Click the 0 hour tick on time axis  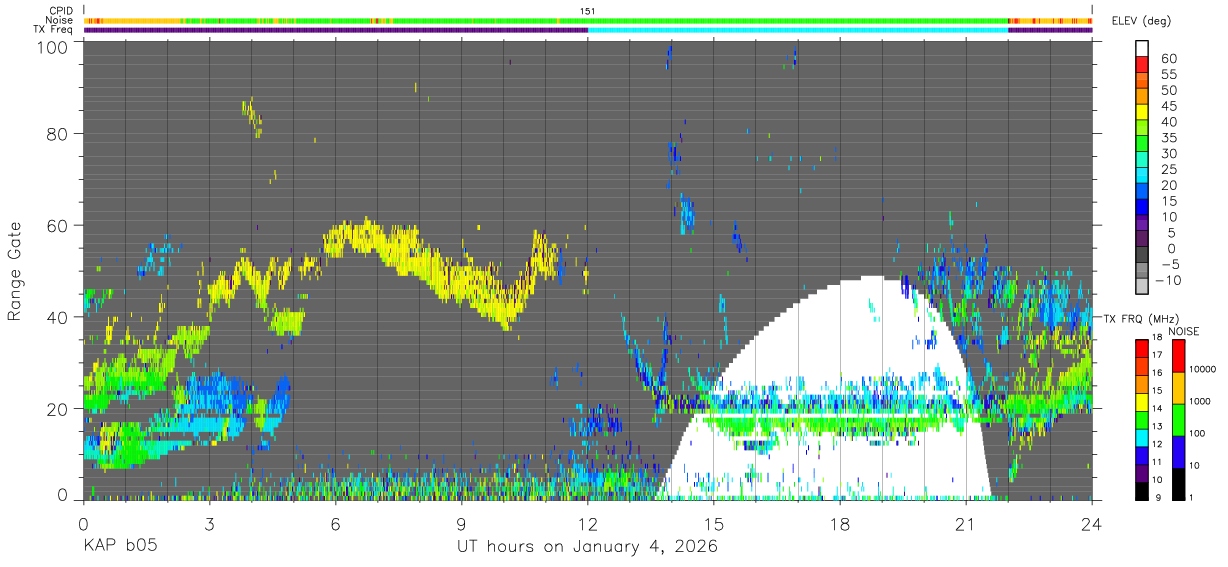[x=83, y=523]
